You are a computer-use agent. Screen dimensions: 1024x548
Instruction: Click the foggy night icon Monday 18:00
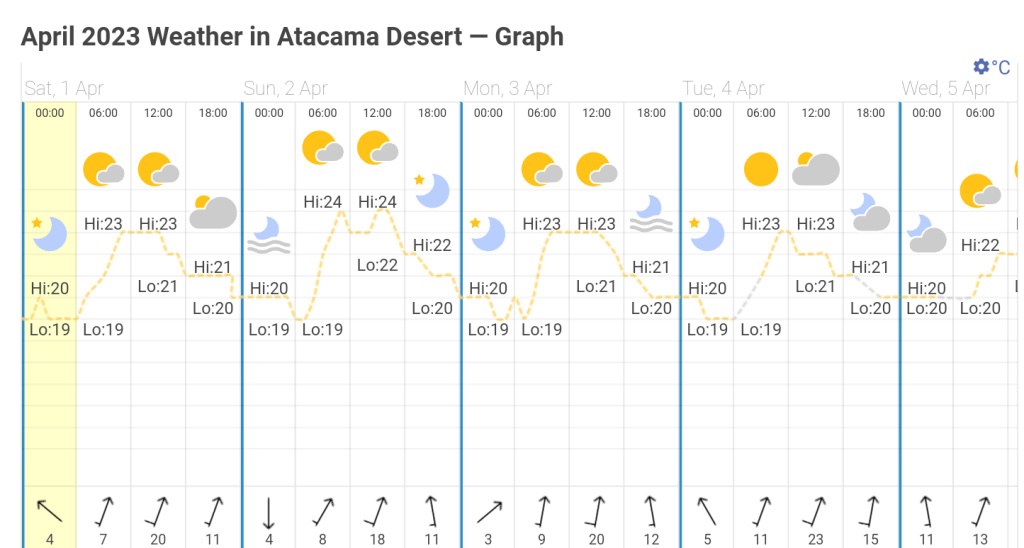[x=651, y=214]
